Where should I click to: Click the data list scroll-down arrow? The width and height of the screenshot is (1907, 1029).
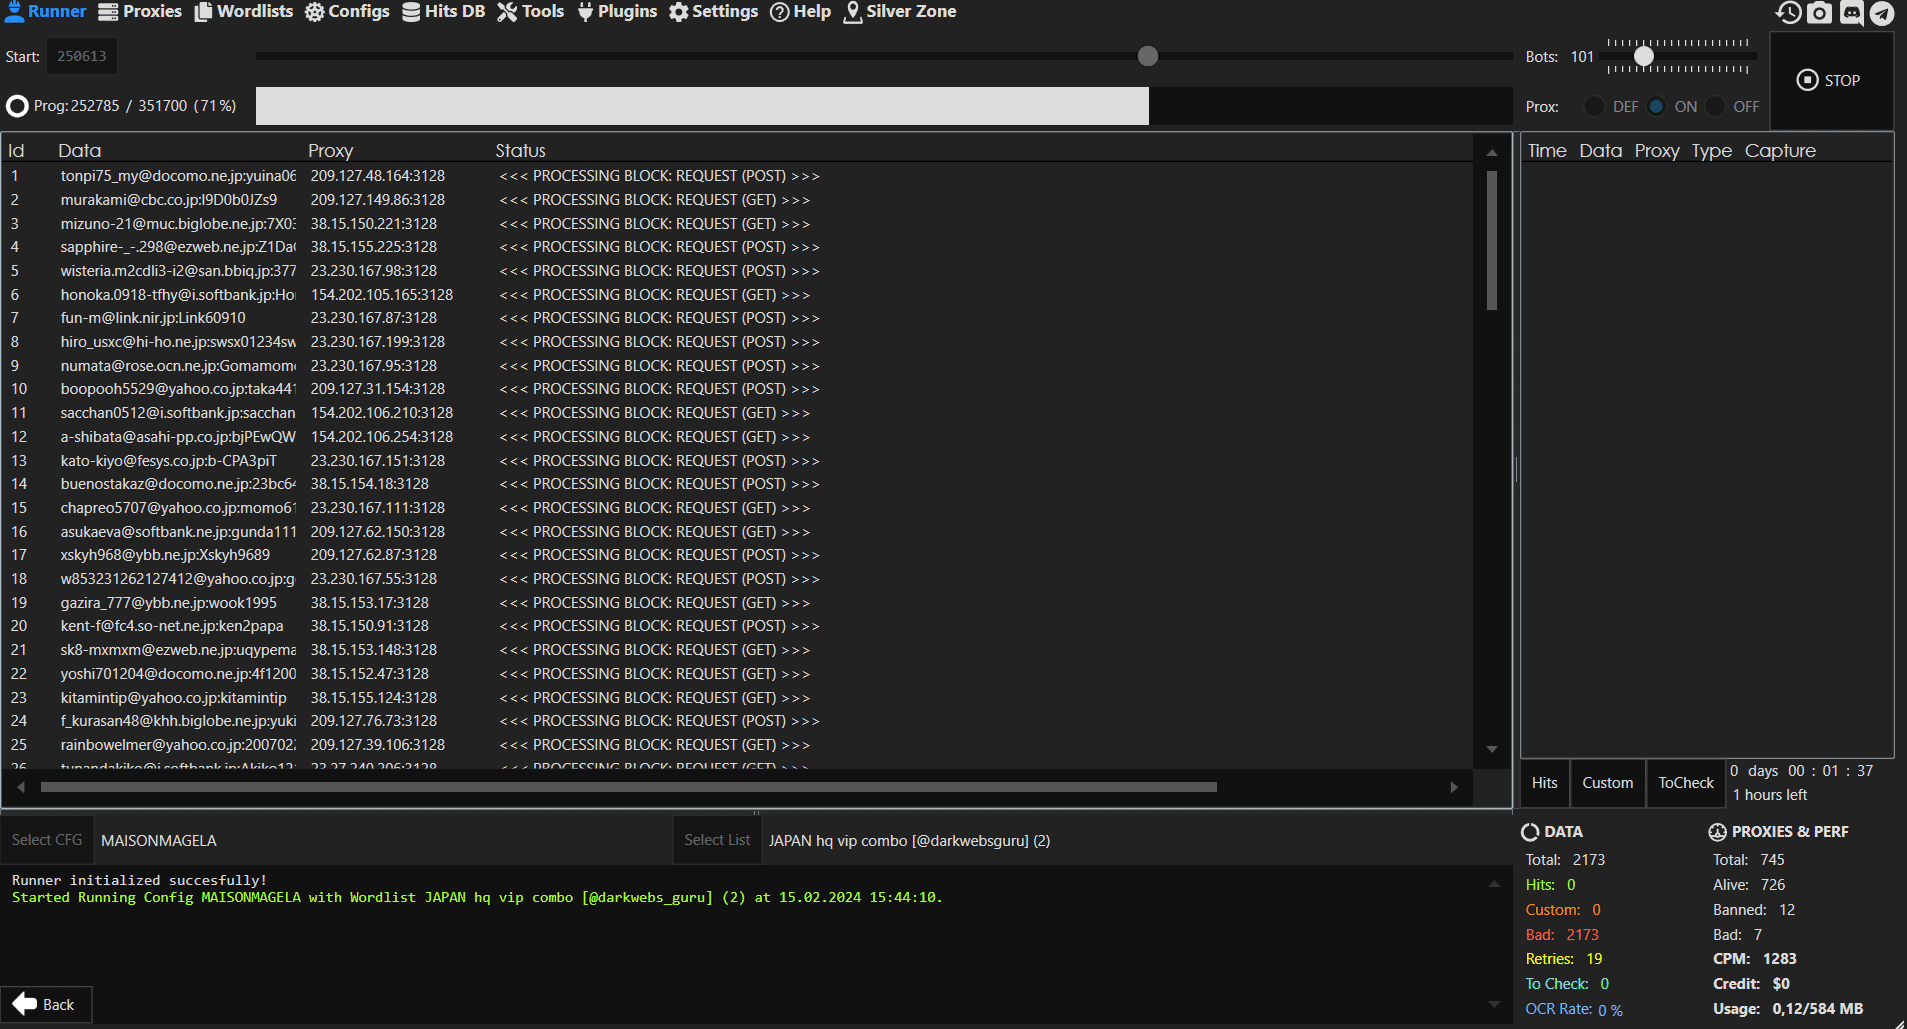(1492, 749)
